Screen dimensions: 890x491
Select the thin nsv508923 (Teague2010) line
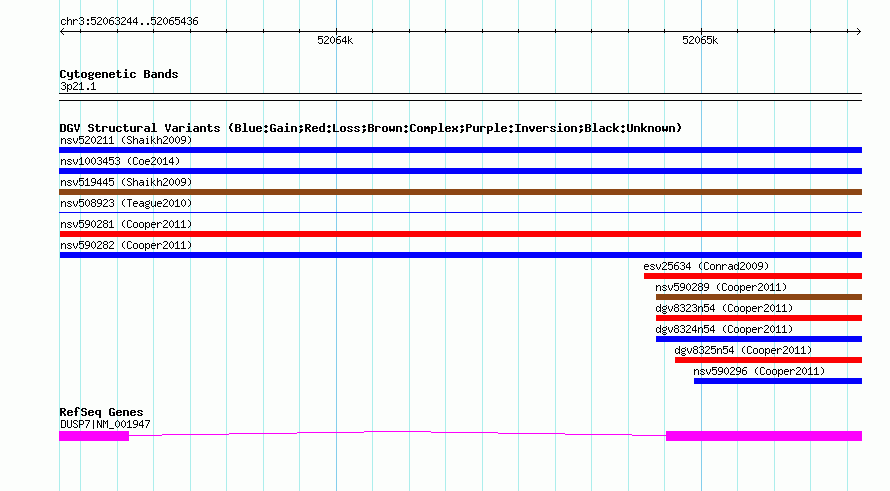coord(460,213)
